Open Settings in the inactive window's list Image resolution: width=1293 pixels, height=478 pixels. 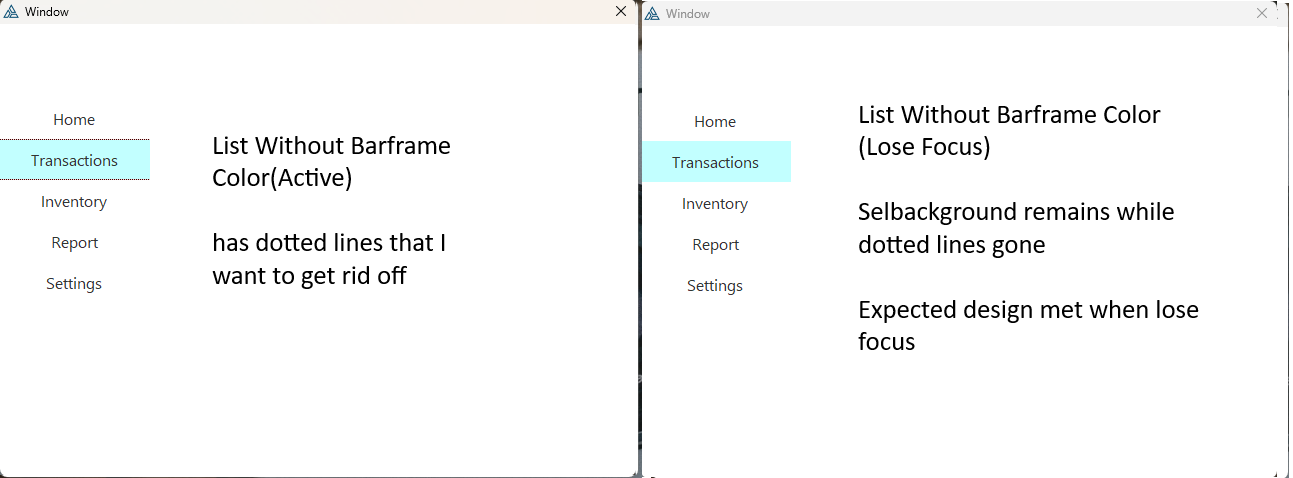[715, 286]
